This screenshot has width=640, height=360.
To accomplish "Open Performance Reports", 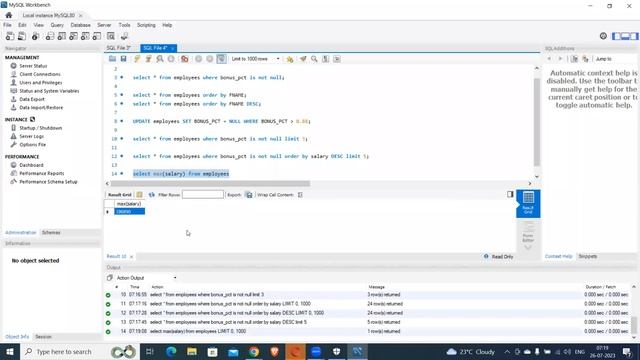I will [x=42, y=173].
